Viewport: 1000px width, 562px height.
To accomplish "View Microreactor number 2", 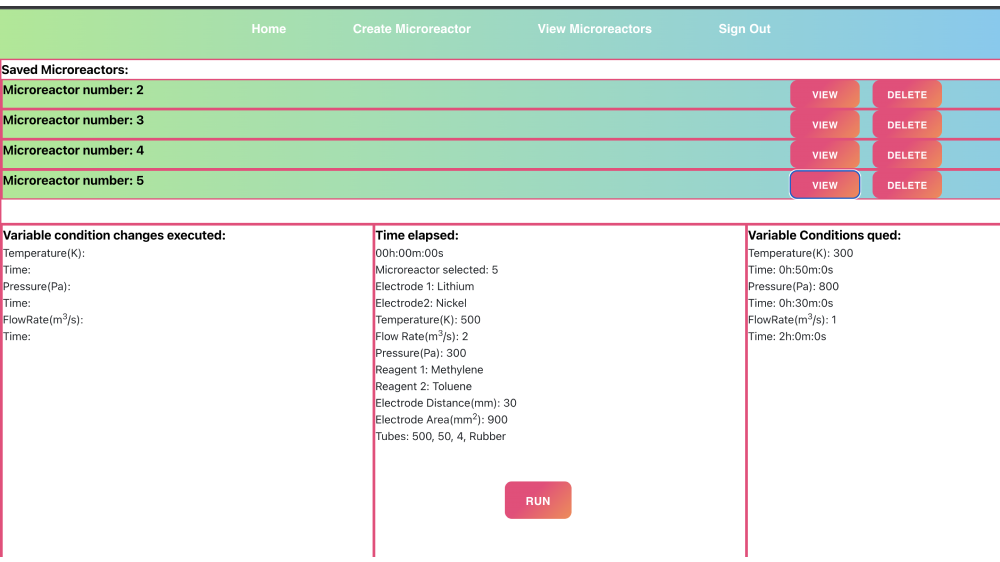I will pyautogui.click(x=824, y=95).
